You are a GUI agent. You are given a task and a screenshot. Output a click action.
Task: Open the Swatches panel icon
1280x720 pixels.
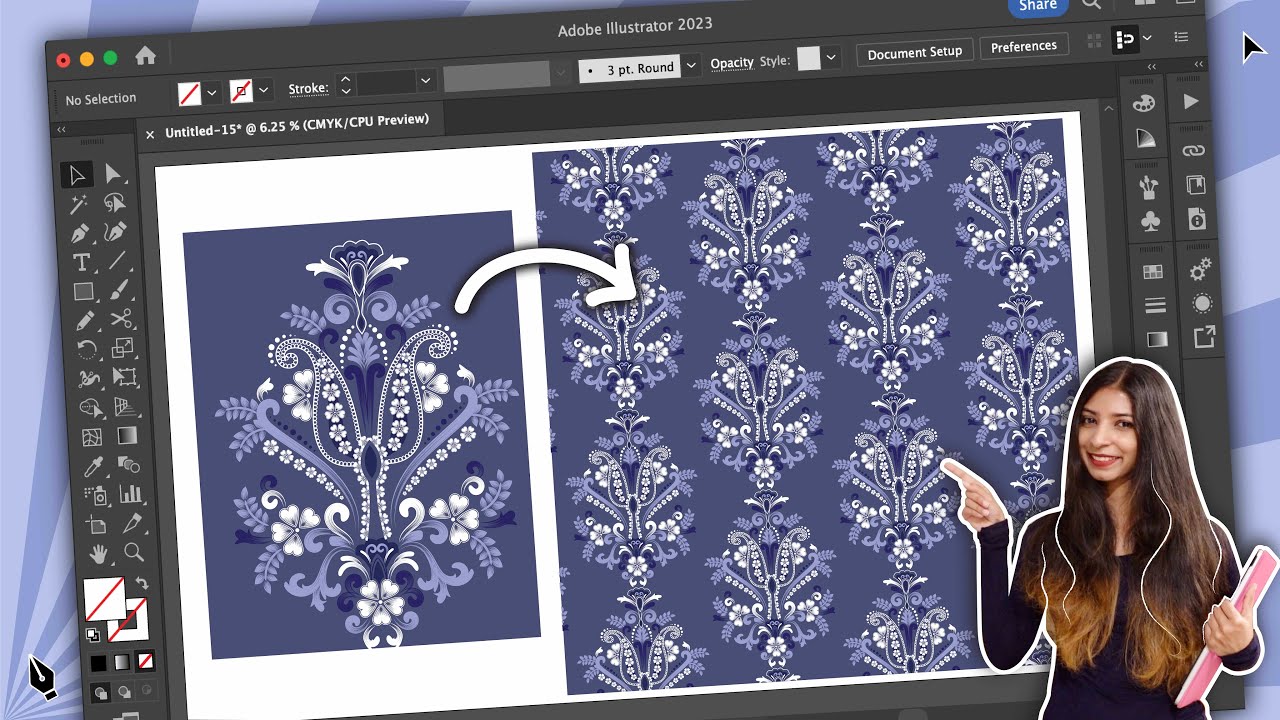coord(1152,271)
